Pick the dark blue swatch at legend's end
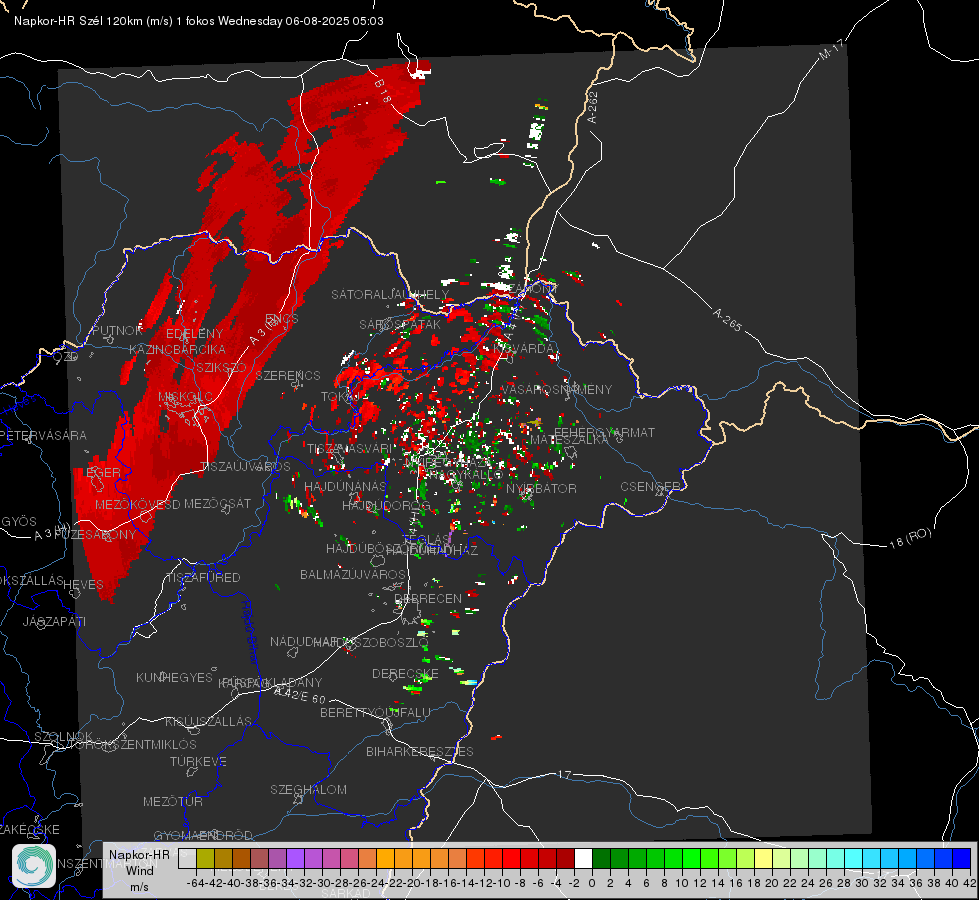Screen dimensions: 979x900 click(x=962, y=858)
